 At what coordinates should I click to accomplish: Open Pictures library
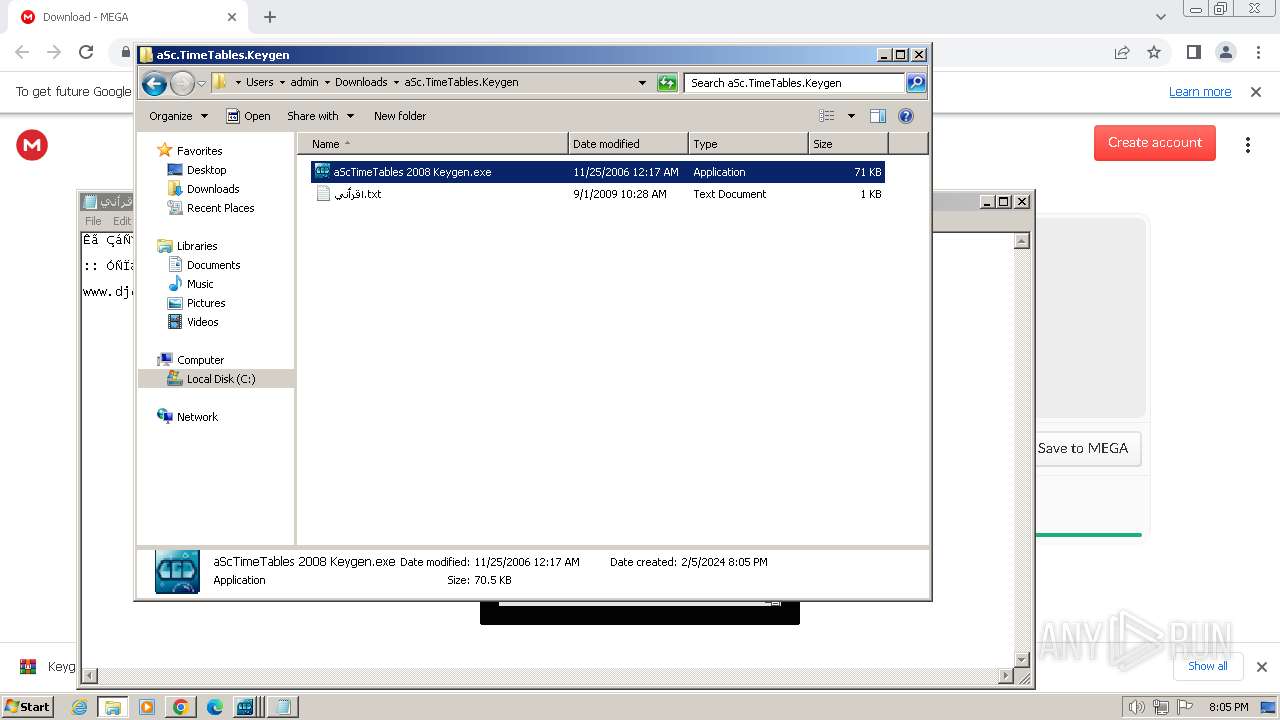(x=206, y=303)
